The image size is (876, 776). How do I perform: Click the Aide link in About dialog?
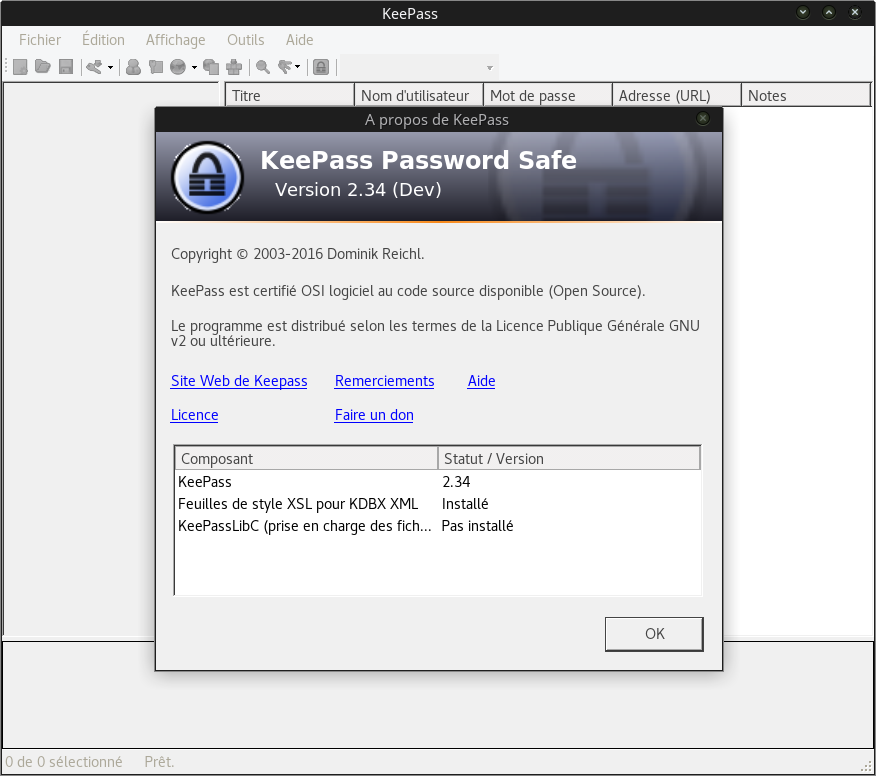(482, 381)
